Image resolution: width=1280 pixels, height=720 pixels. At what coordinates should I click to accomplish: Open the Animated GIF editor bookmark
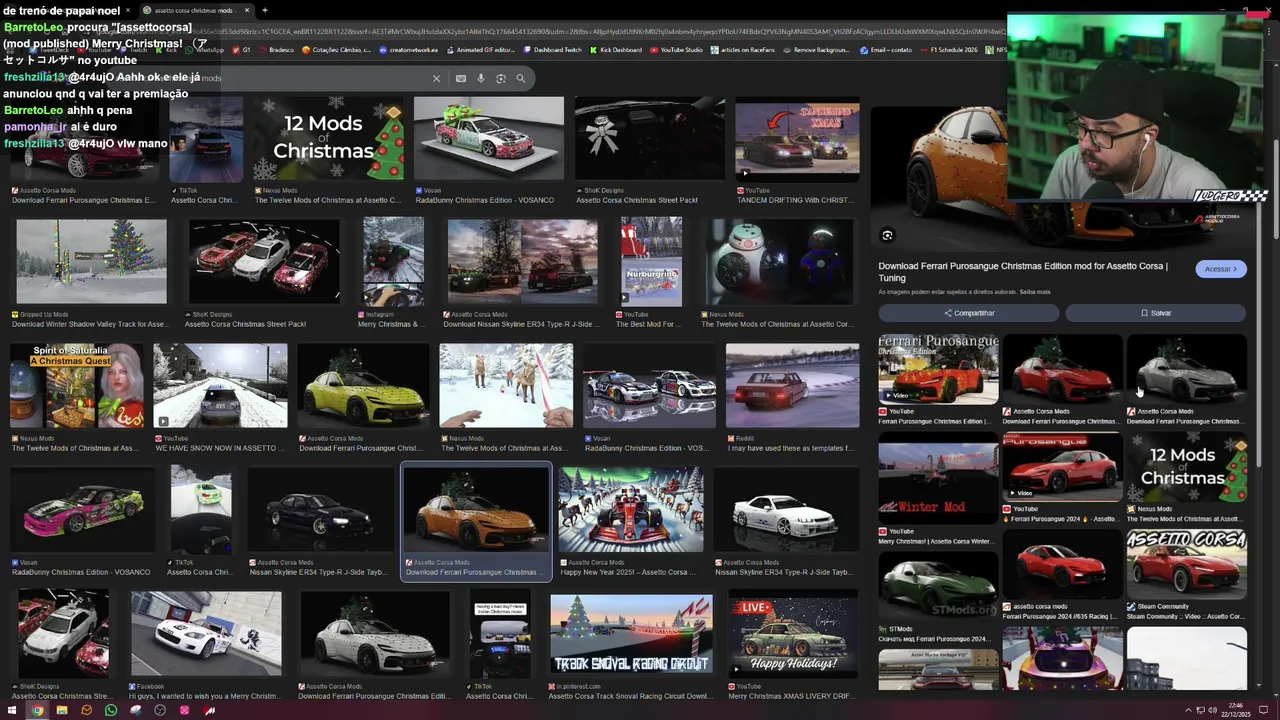click(x=481, y=50)
